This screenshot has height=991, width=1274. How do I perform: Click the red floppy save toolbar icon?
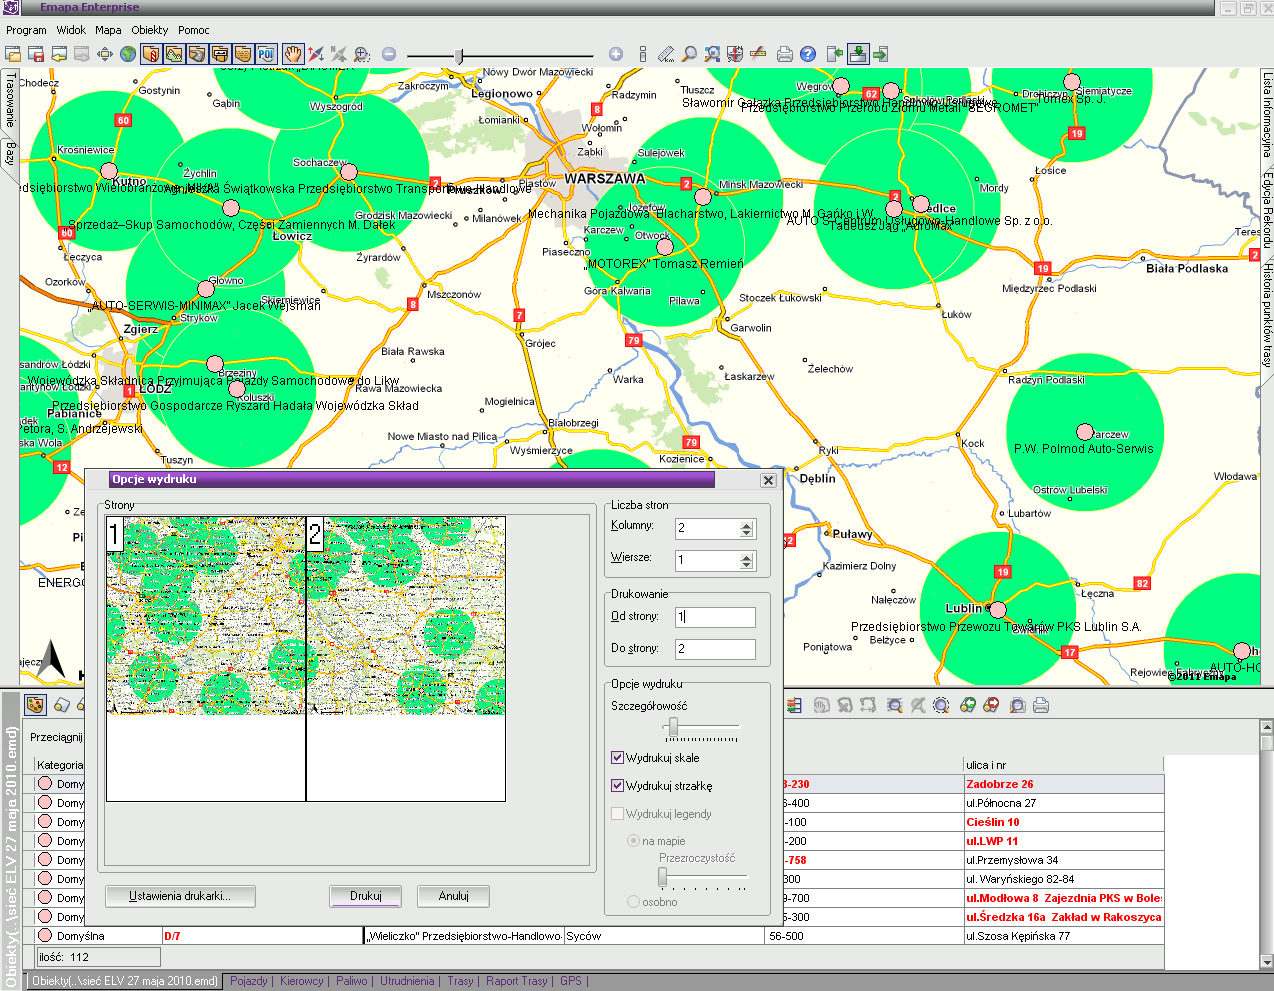click(37, 54)
